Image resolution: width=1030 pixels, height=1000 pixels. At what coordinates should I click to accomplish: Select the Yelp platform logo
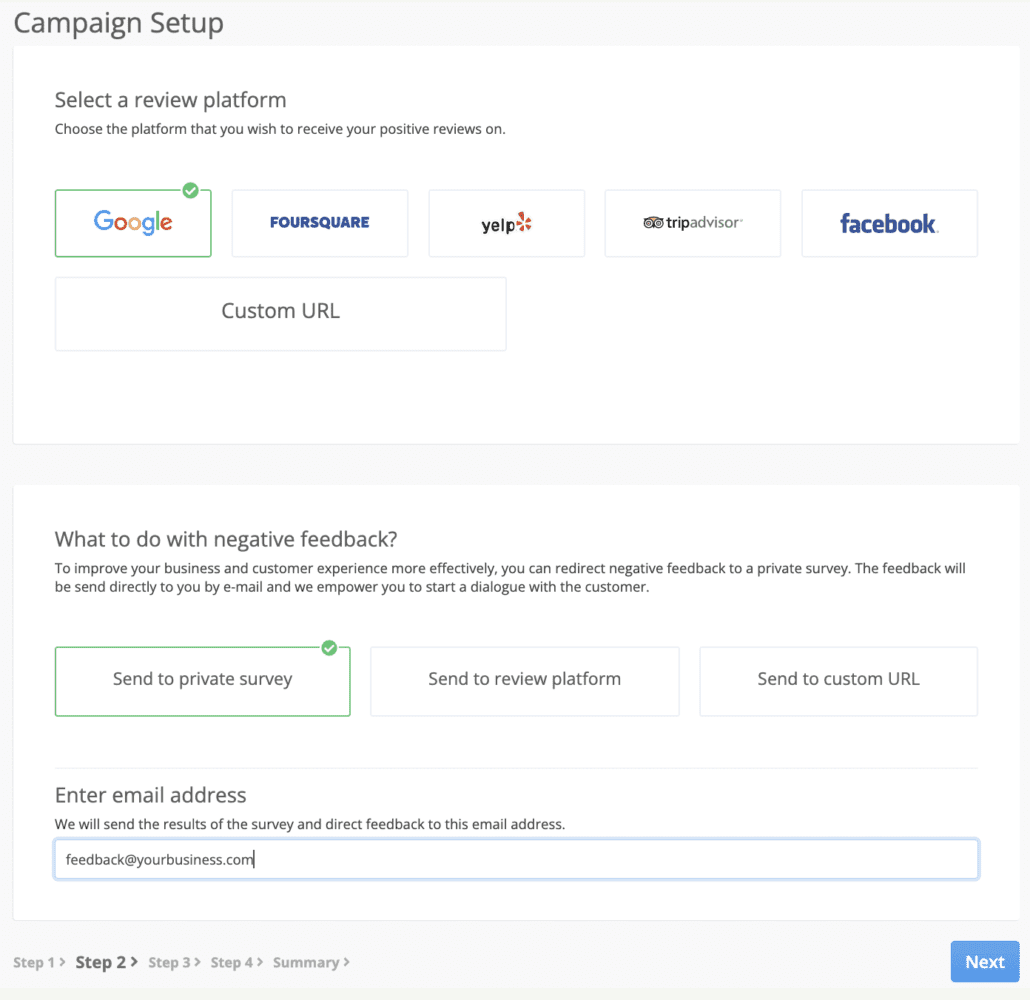pyautogui.click(x=506, y=223)
